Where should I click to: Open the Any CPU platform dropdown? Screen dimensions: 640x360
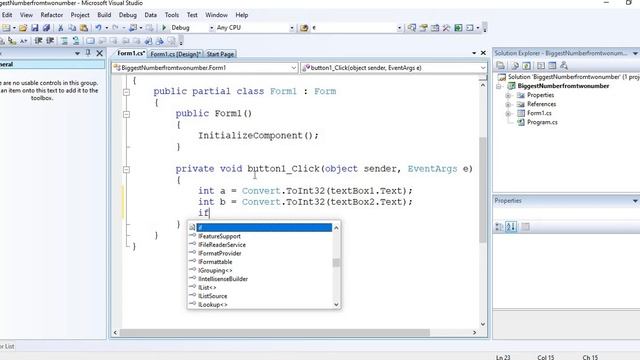[x=291, y=28]
